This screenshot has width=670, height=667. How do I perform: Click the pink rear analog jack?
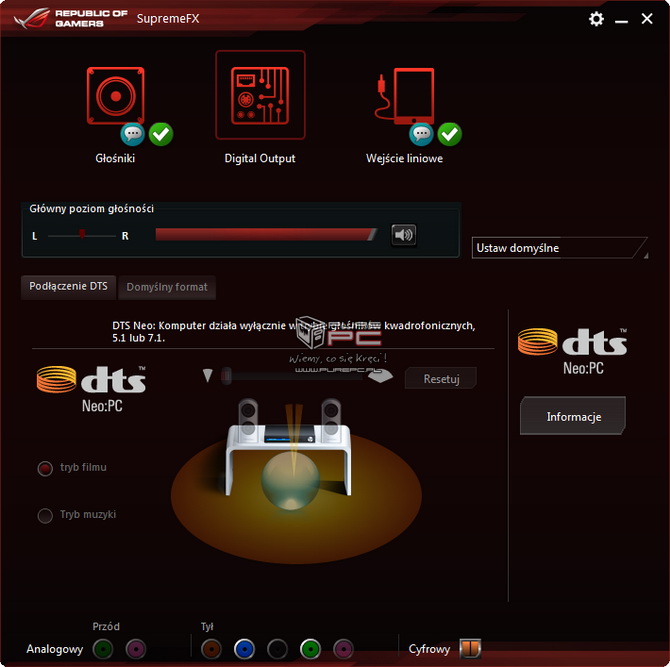(344, 649)
